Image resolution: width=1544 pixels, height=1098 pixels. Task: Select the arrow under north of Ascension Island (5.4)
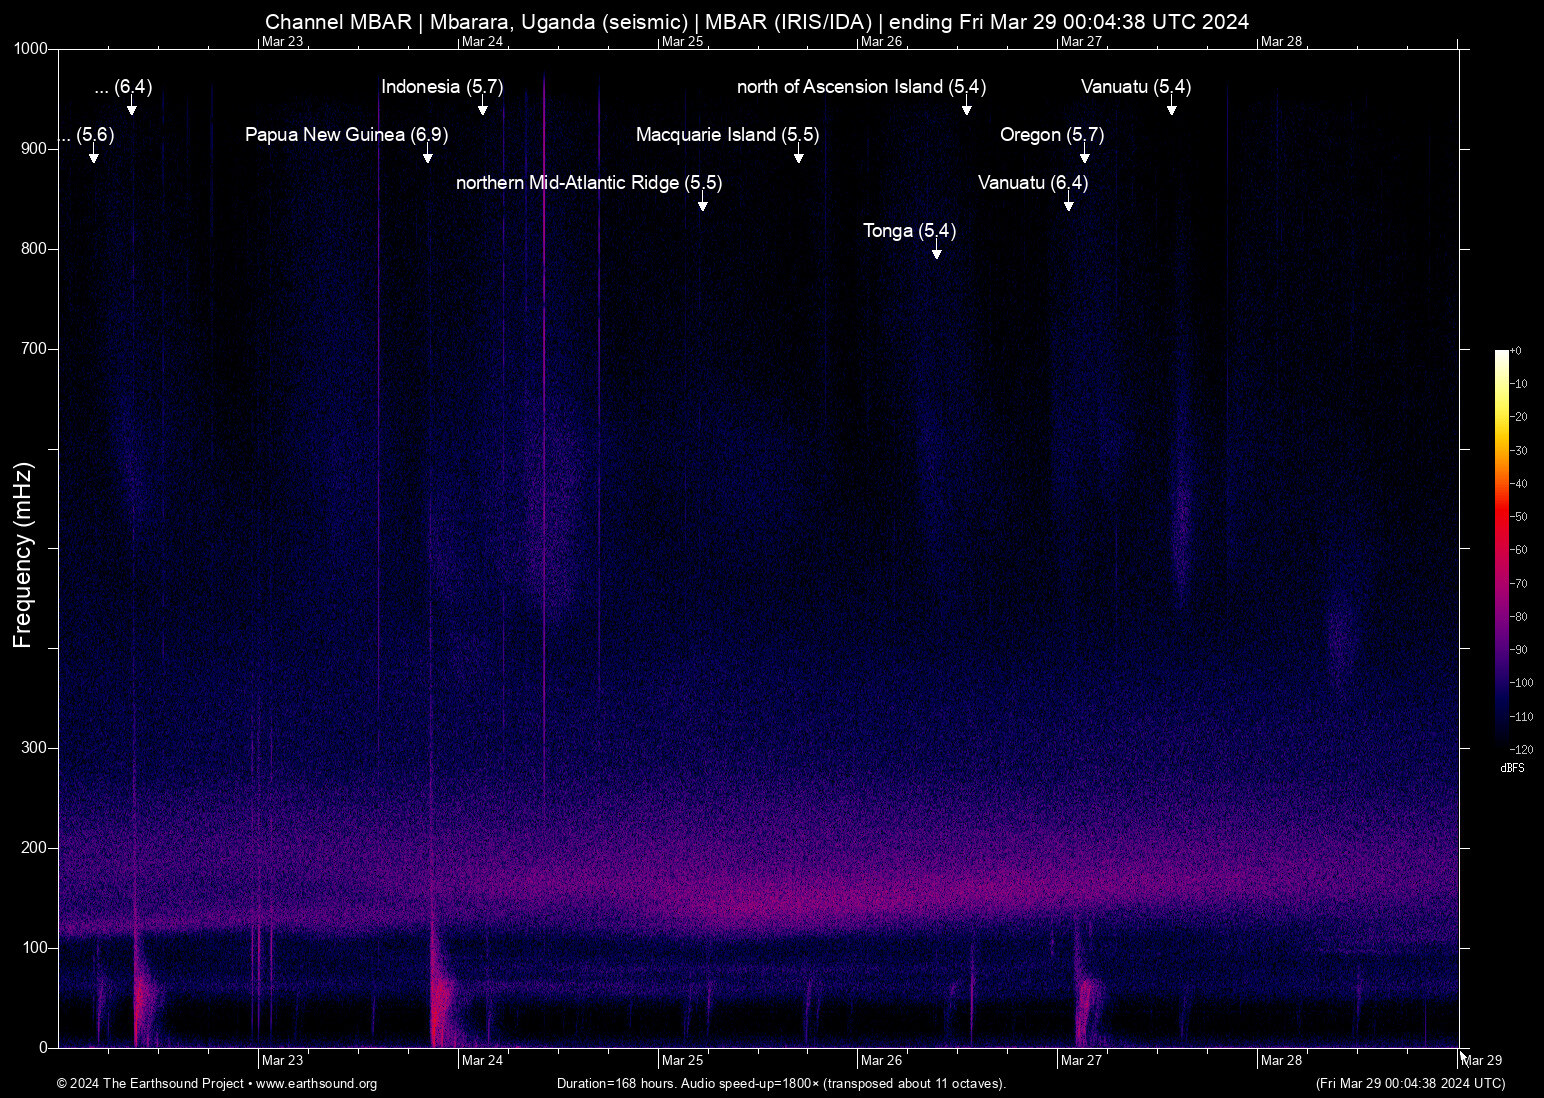point(967,106)
